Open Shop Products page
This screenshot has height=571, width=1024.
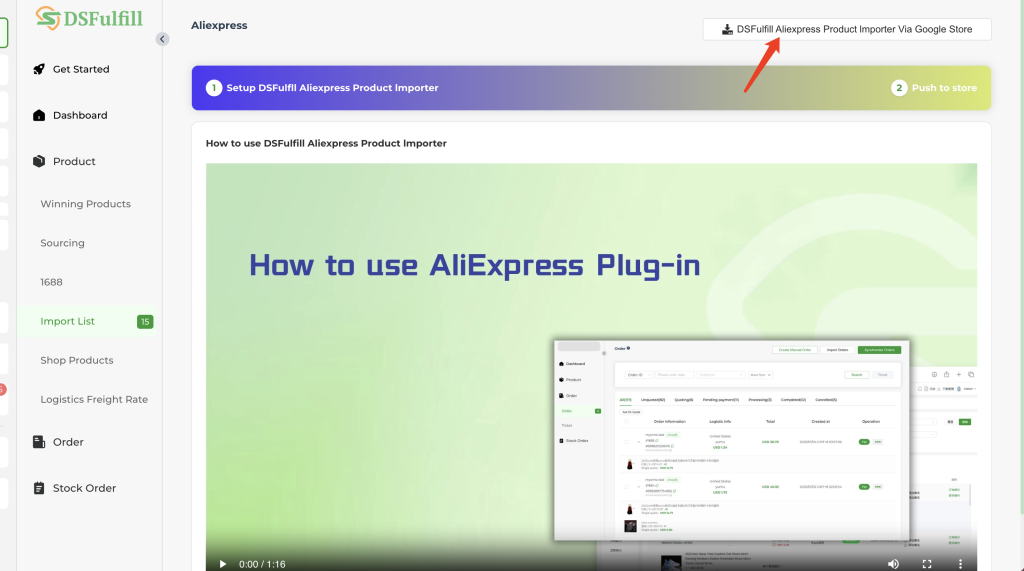(76, 360)
